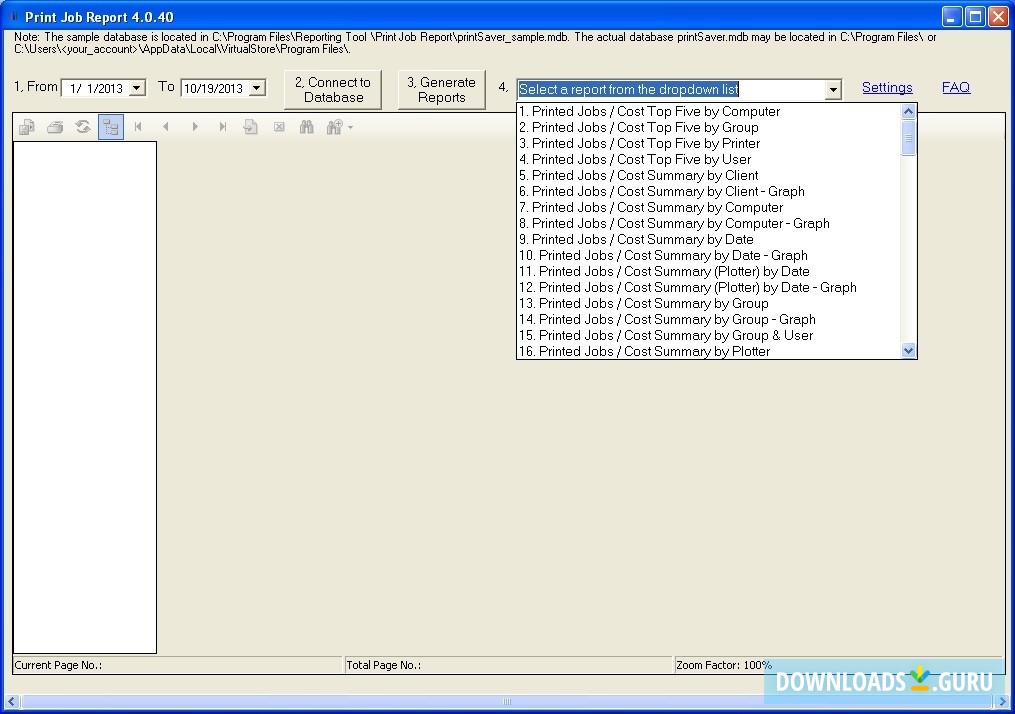
Task: Select report 12 (Plotter) by Date - Graph
Action: pyautogui.click(x=708, y=287)
